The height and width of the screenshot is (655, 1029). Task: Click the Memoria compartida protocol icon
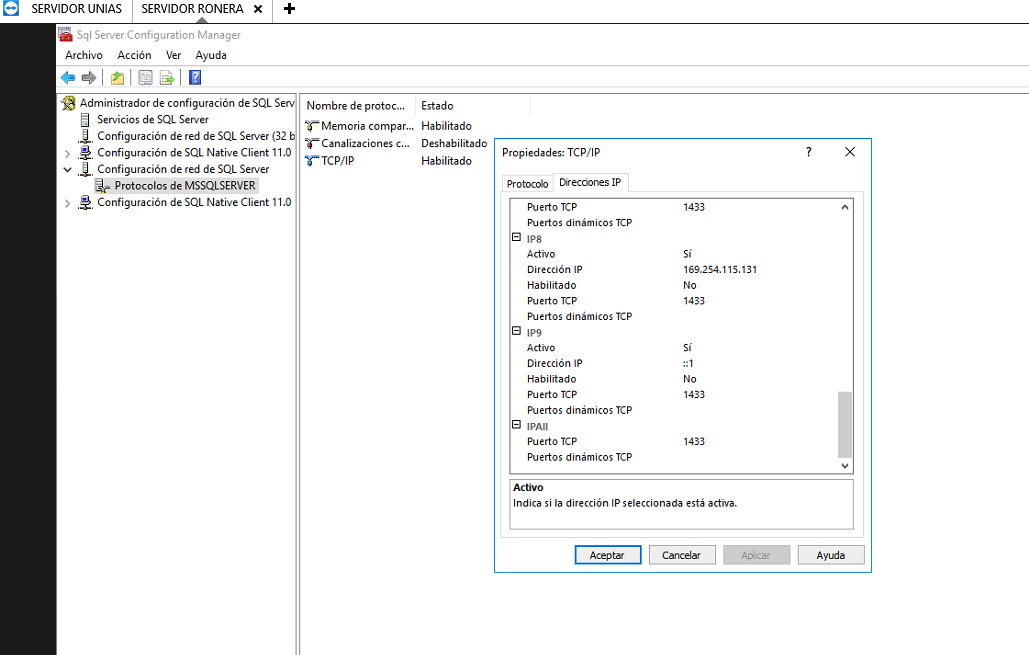coord(312,125)
